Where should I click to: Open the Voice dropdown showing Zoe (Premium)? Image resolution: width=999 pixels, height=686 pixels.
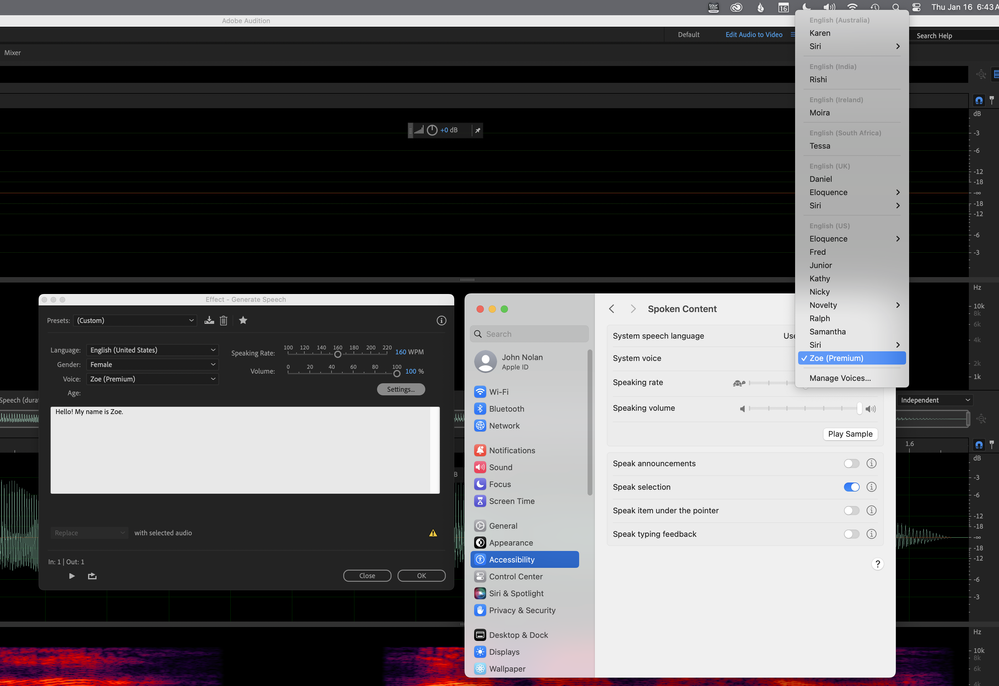152,379
